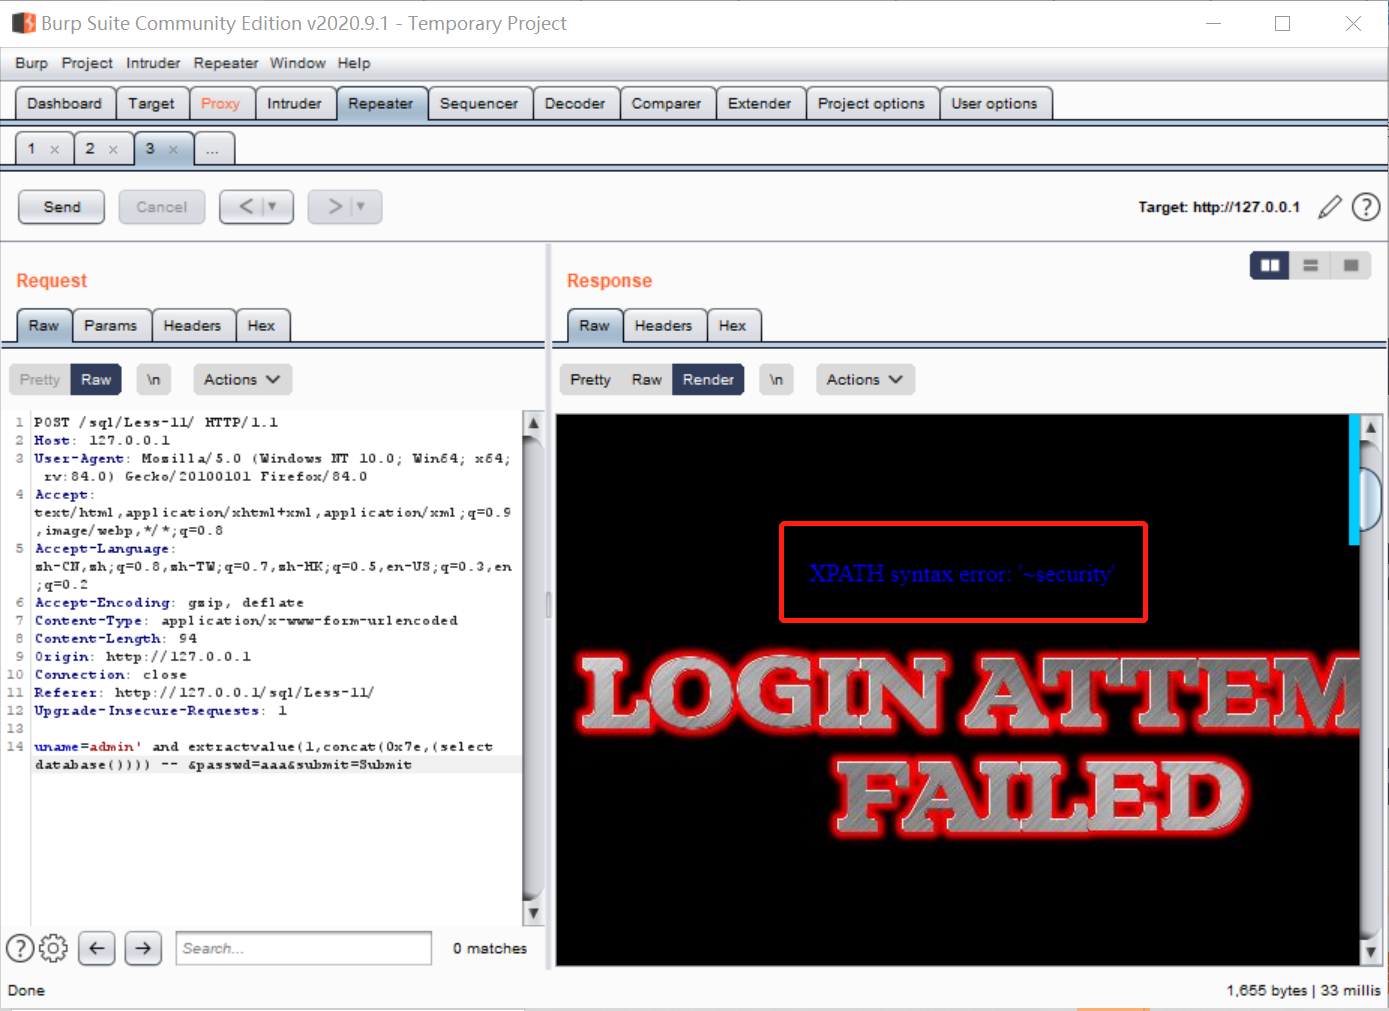Viewport: 1389px width, 1011px height.
Task: Open the Intruder menu
Action: click(x=153, y=63)
